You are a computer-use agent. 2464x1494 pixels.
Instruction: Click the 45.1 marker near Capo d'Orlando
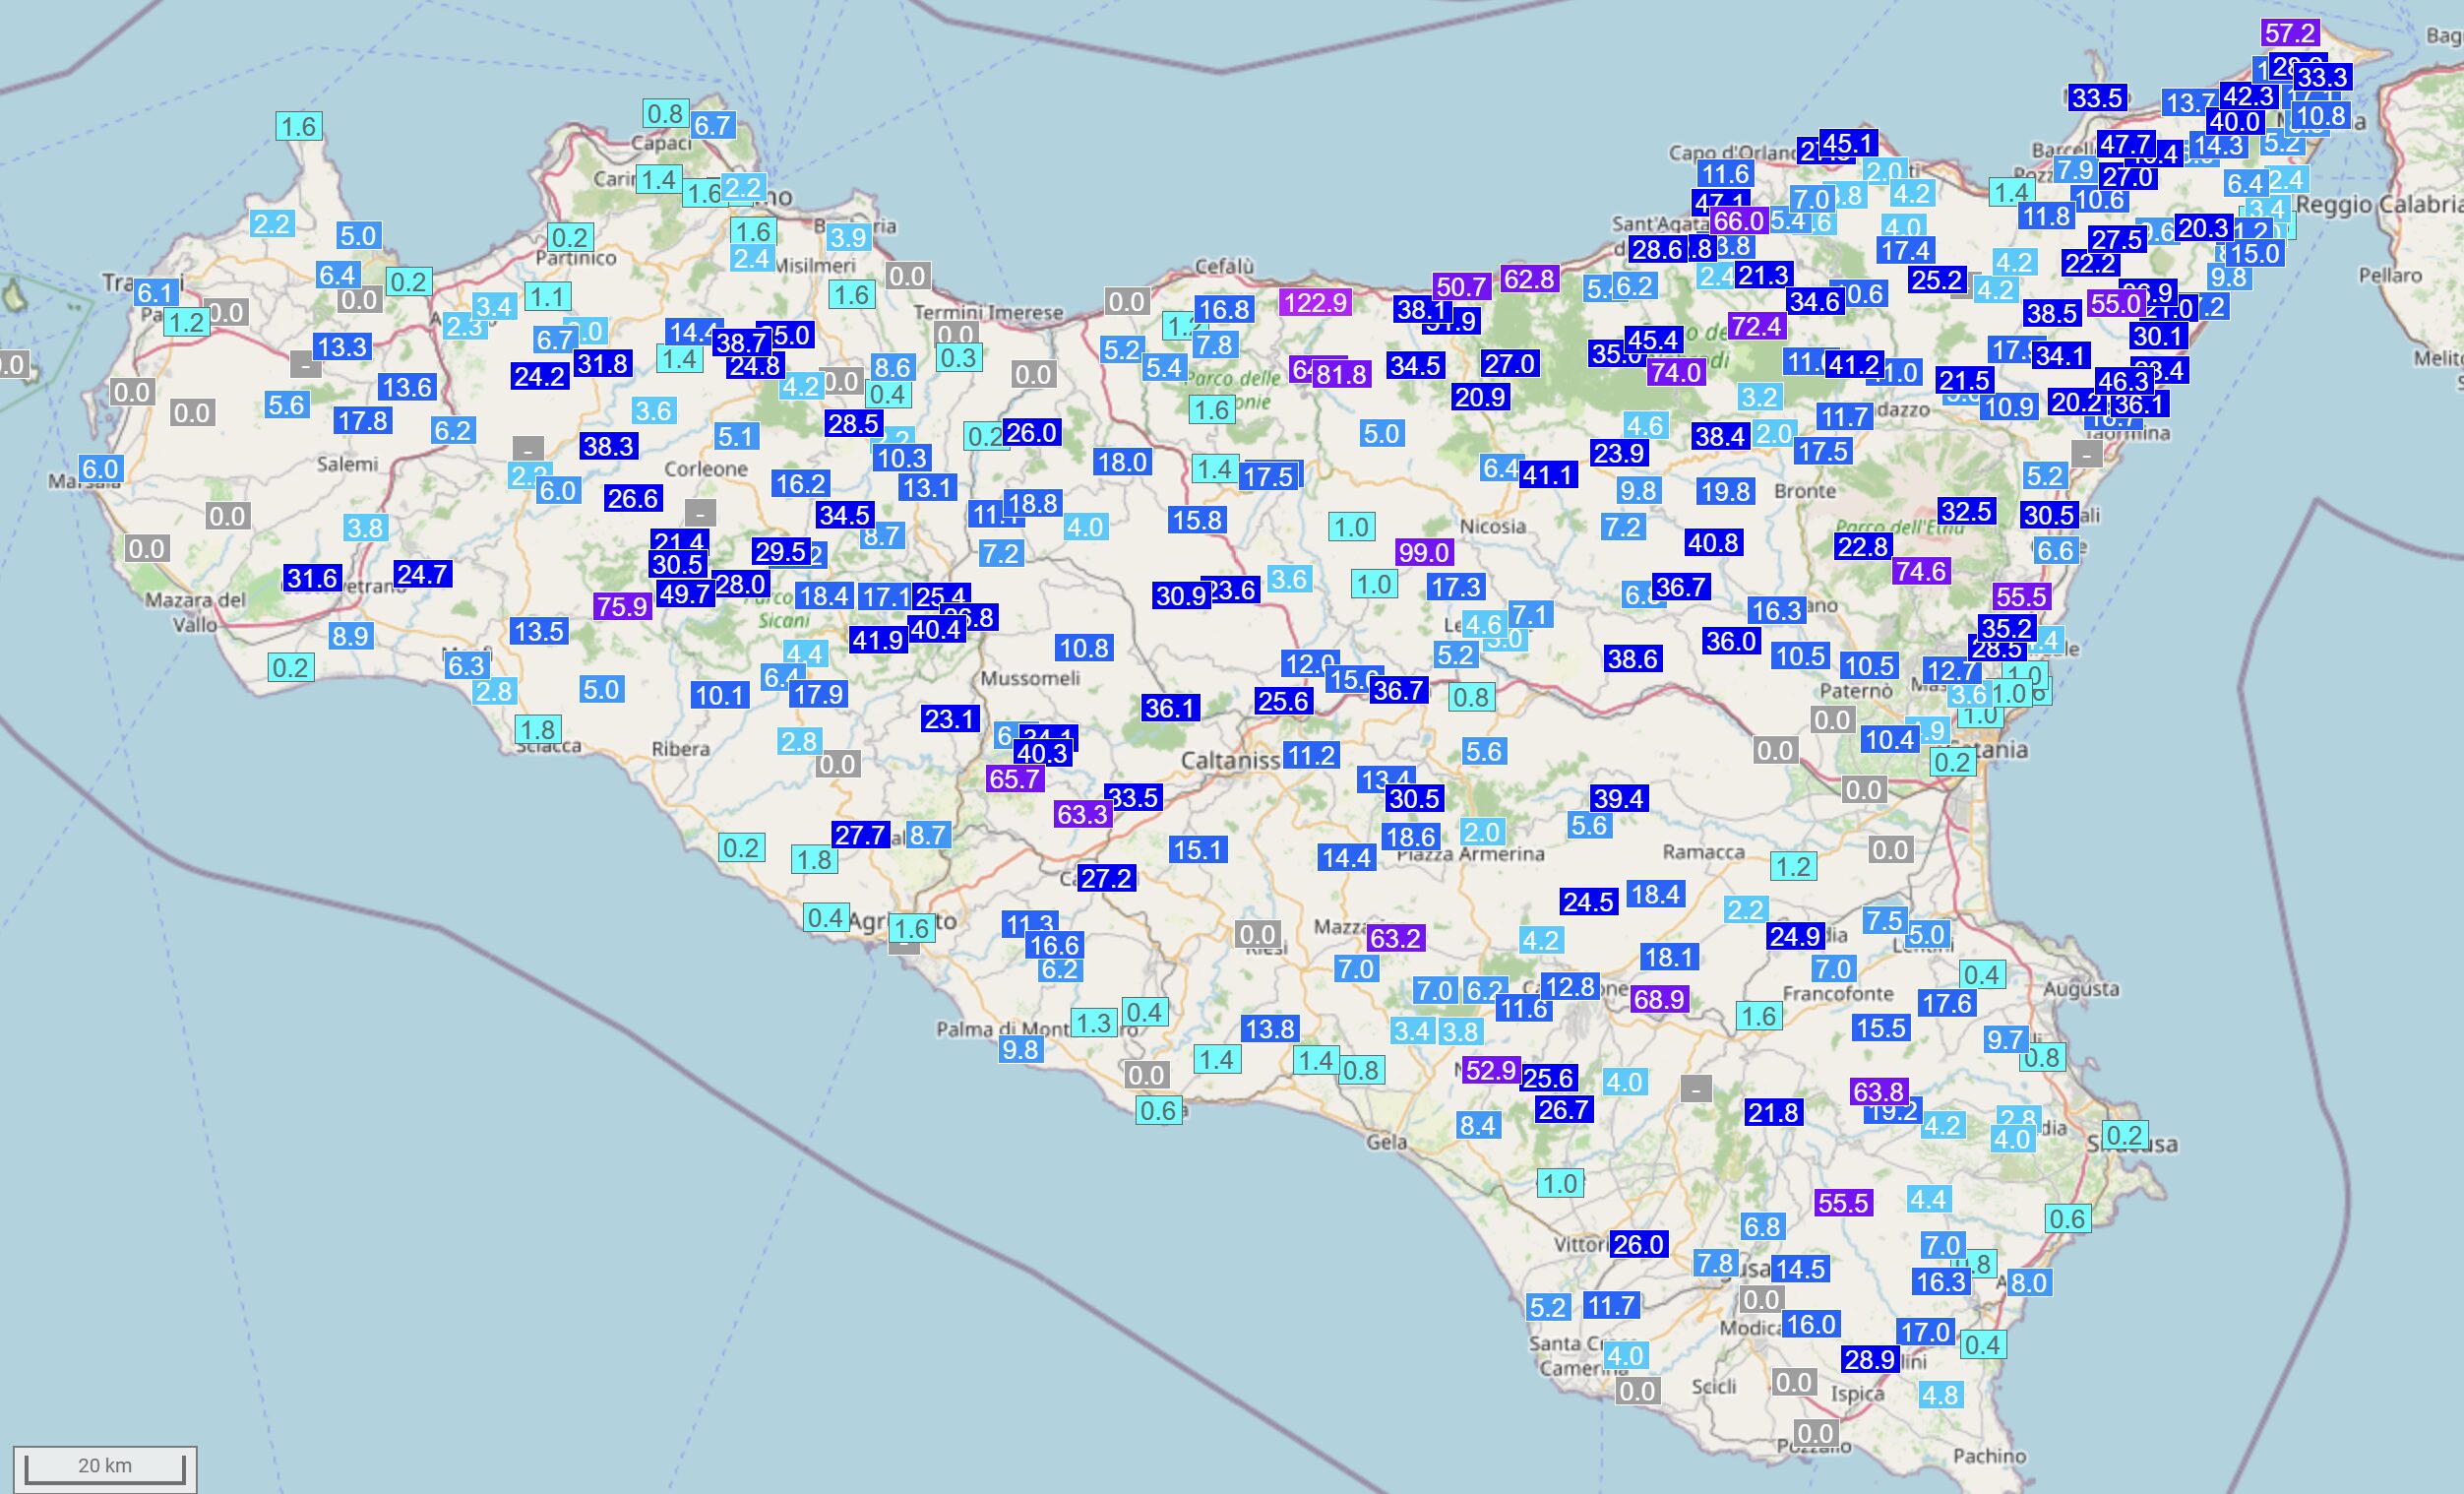pyautogui.click(x=1848, y=144)
